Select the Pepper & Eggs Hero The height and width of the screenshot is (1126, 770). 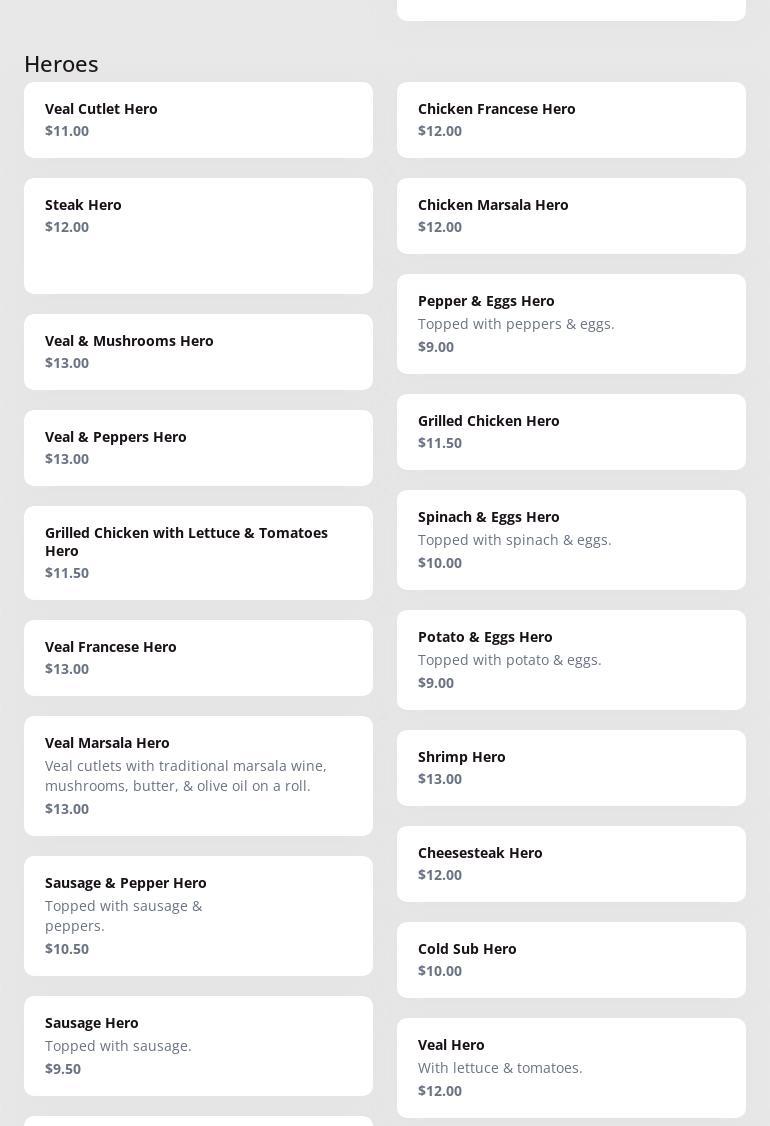(571, 324)
